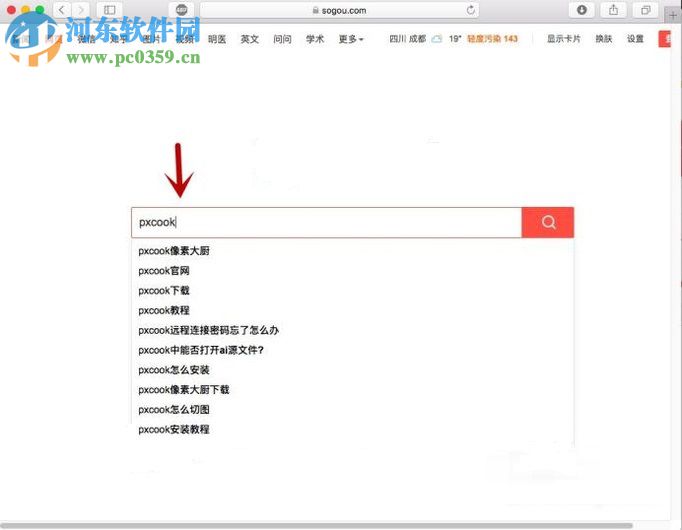682x530 pixels.
Task: Select suggestion pxcook安装教程
Action: (174, 430)
